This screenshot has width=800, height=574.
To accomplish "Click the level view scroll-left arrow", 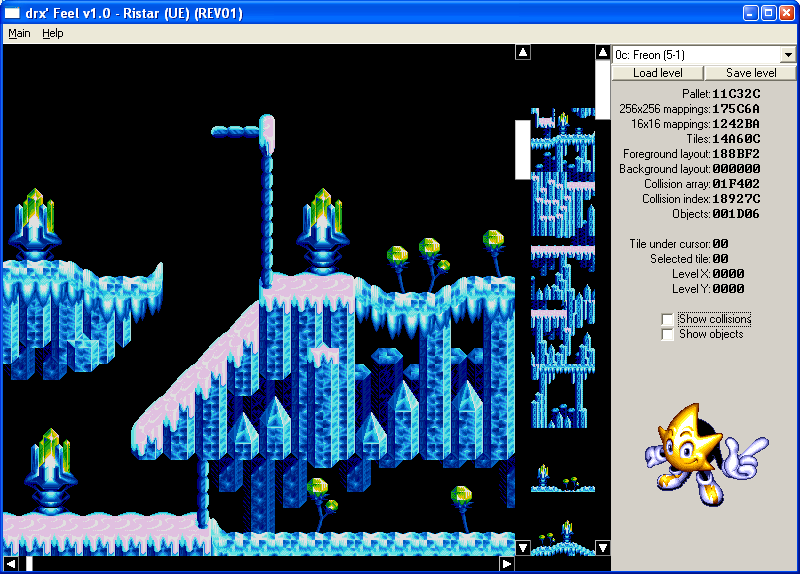I will click(10, 564).
